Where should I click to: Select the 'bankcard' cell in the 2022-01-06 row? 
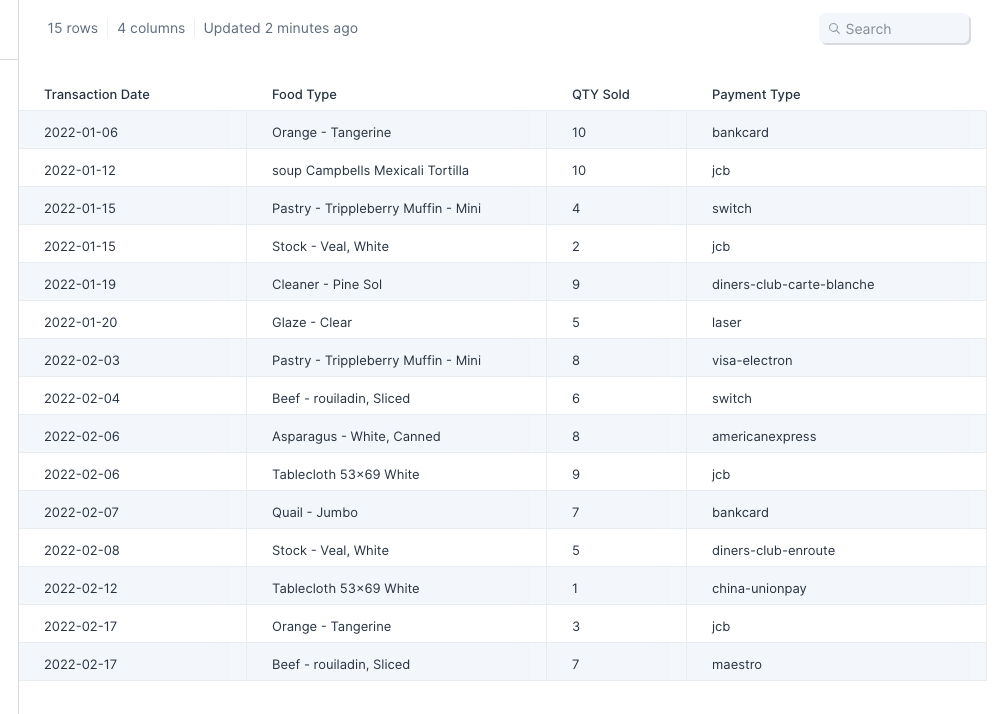pyautogui.click(x=836, y=132)
